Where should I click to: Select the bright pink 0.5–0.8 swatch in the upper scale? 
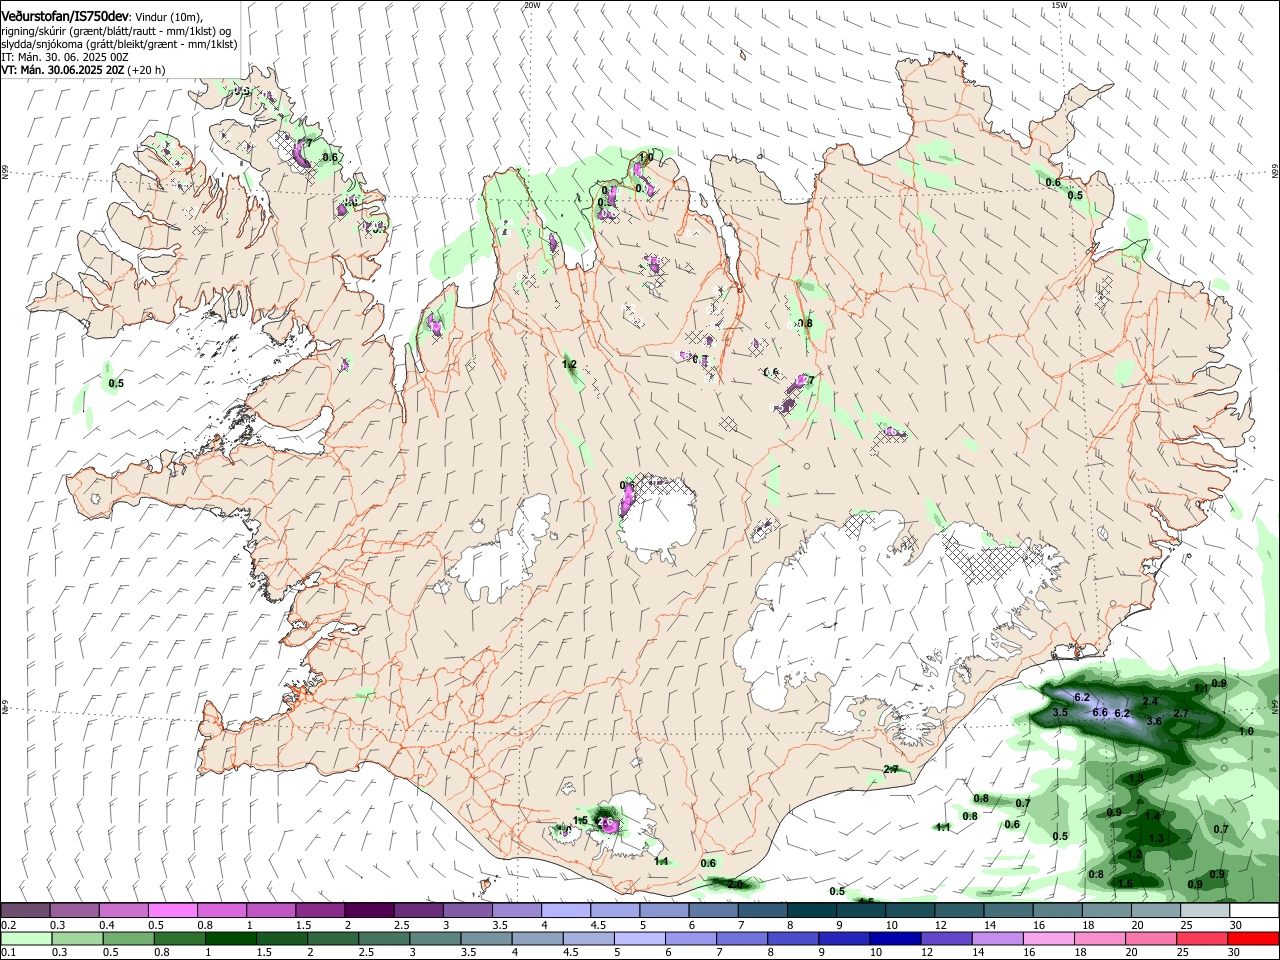click(172, 910)
